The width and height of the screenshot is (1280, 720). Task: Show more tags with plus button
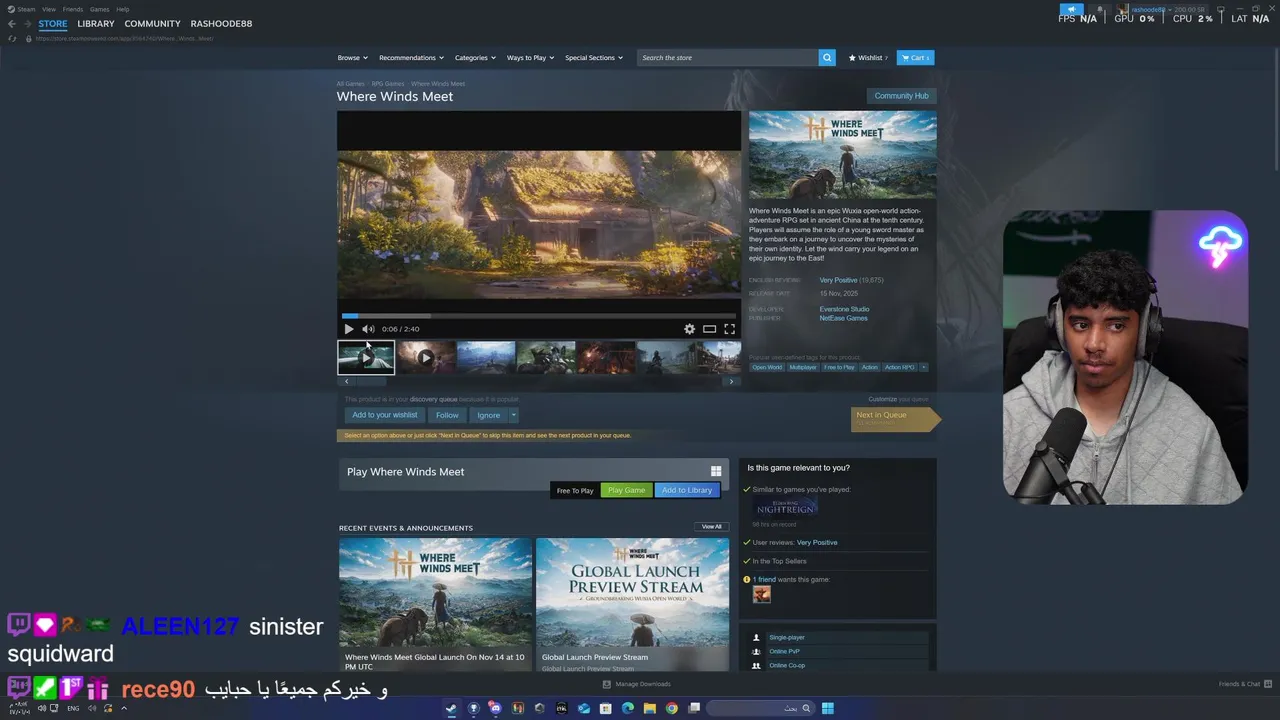[x=923, y=367]
